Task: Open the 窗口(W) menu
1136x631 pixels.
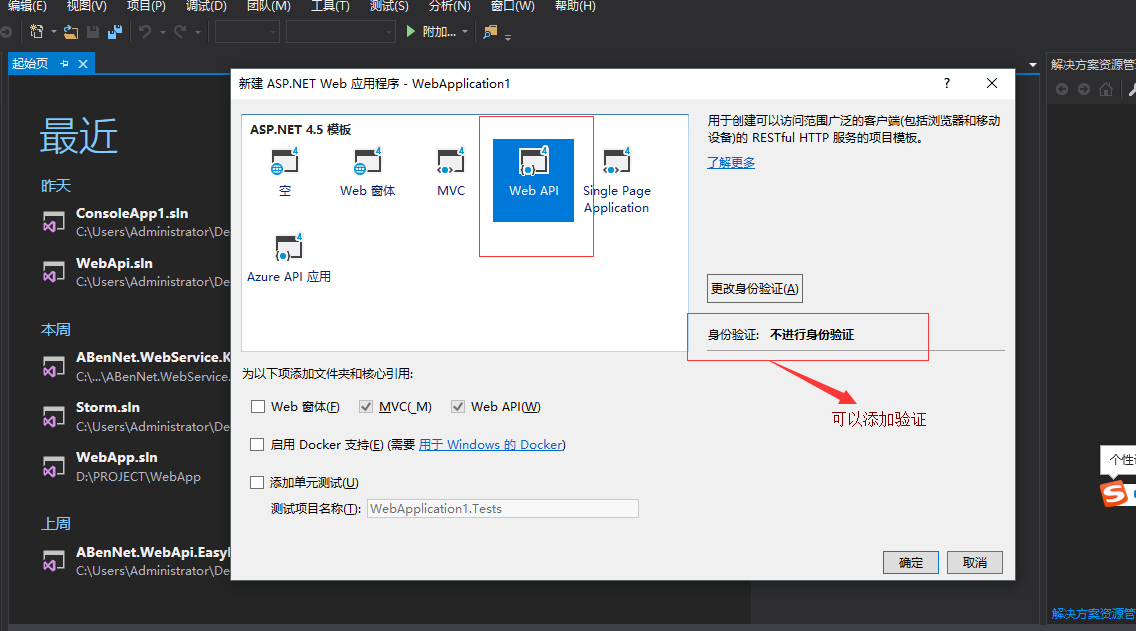Action: point(512,6)
